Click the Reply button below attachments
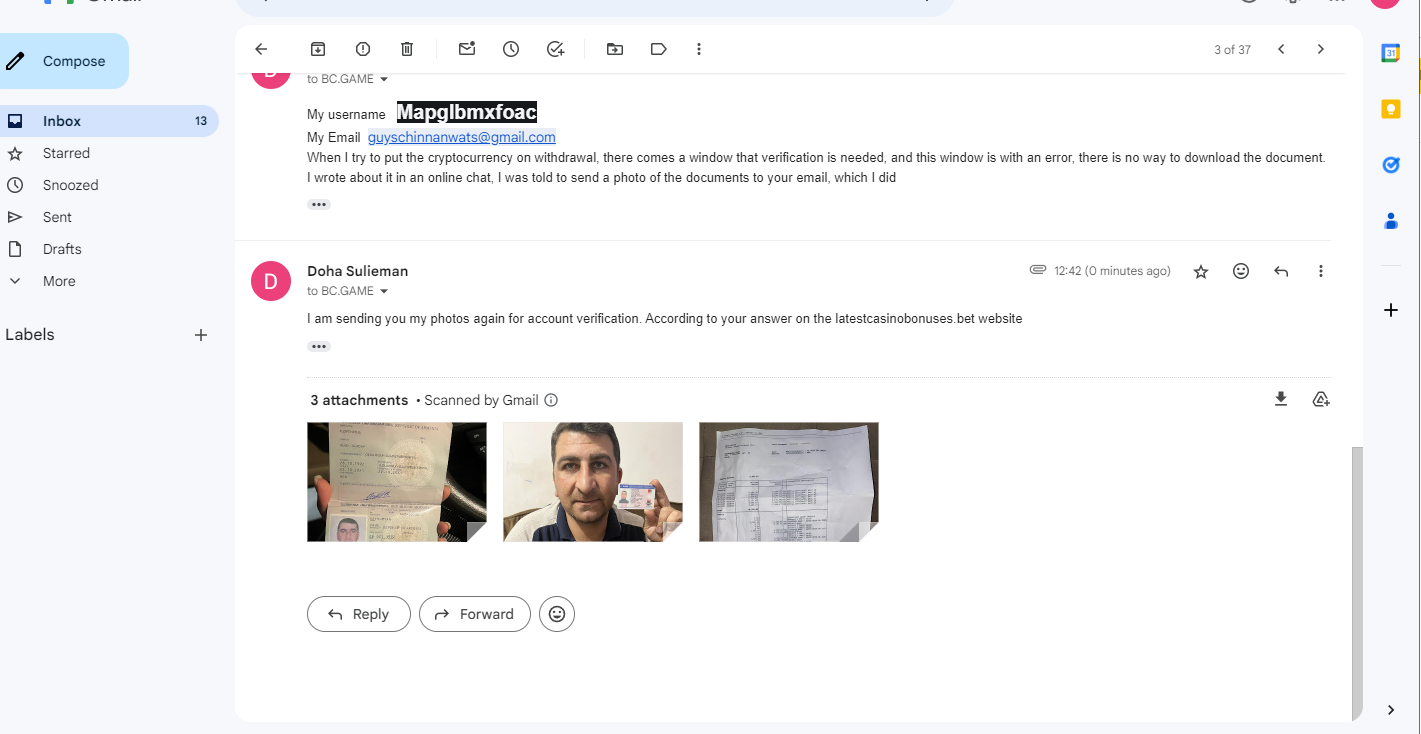This screenshot has width=1421, height=734. click(x=359, y=614)
